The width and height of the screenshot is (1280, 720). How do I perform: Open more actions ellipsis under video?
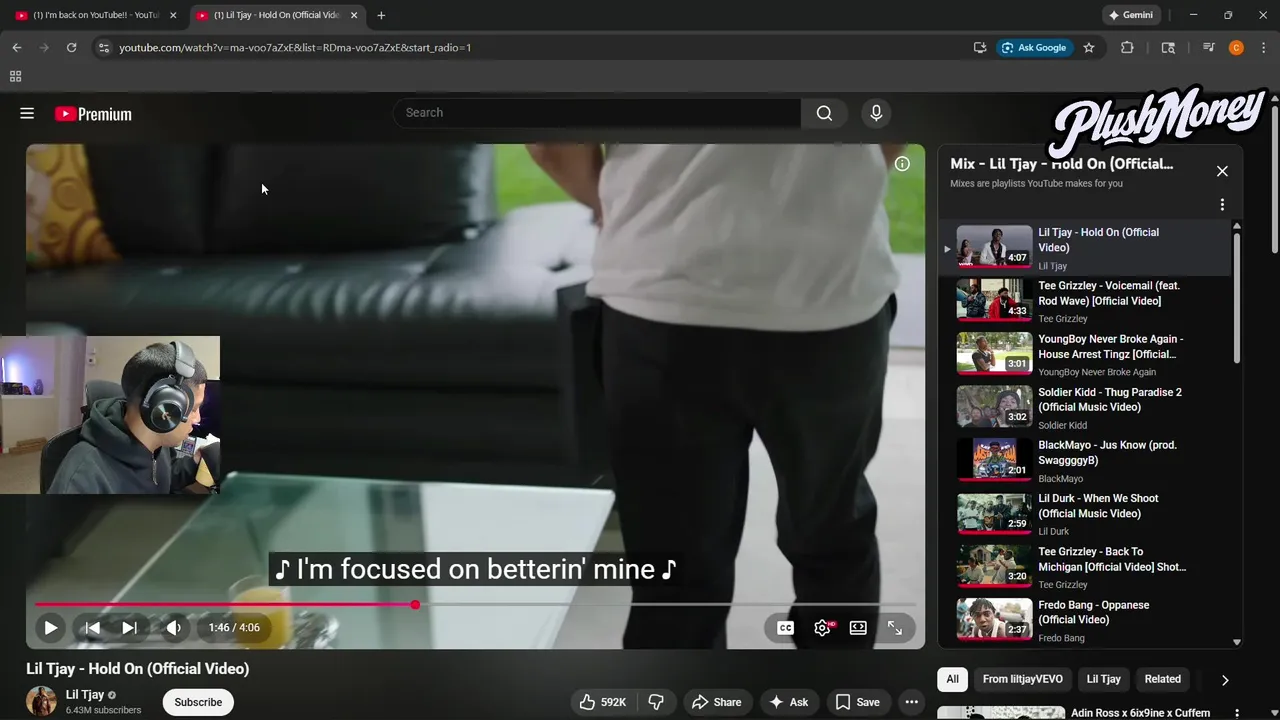(x=911, y=702)
